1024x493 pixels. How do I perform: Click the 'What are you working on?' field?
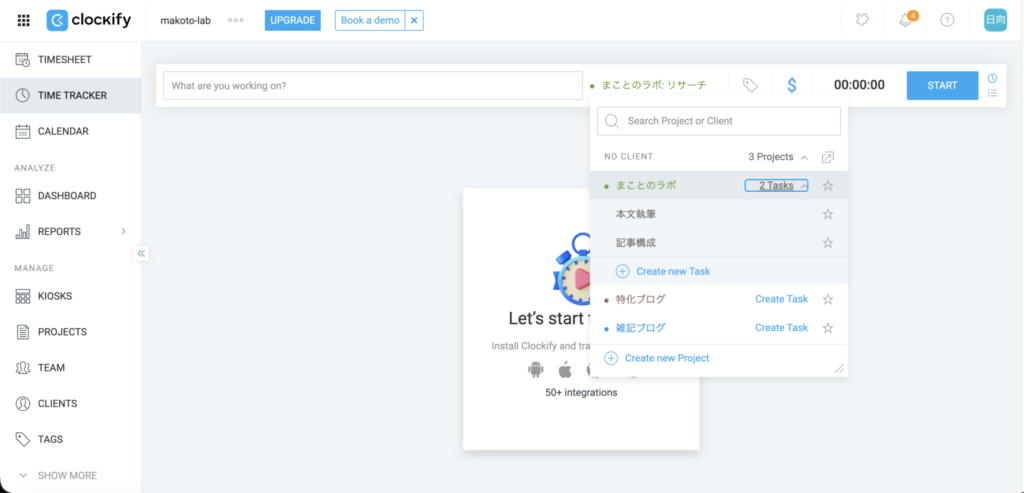[x=372, y=86]
